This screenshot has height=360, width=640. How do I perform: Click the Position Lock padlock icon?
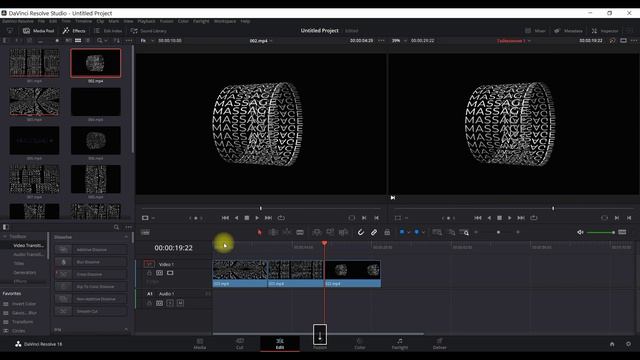(387, 232)
